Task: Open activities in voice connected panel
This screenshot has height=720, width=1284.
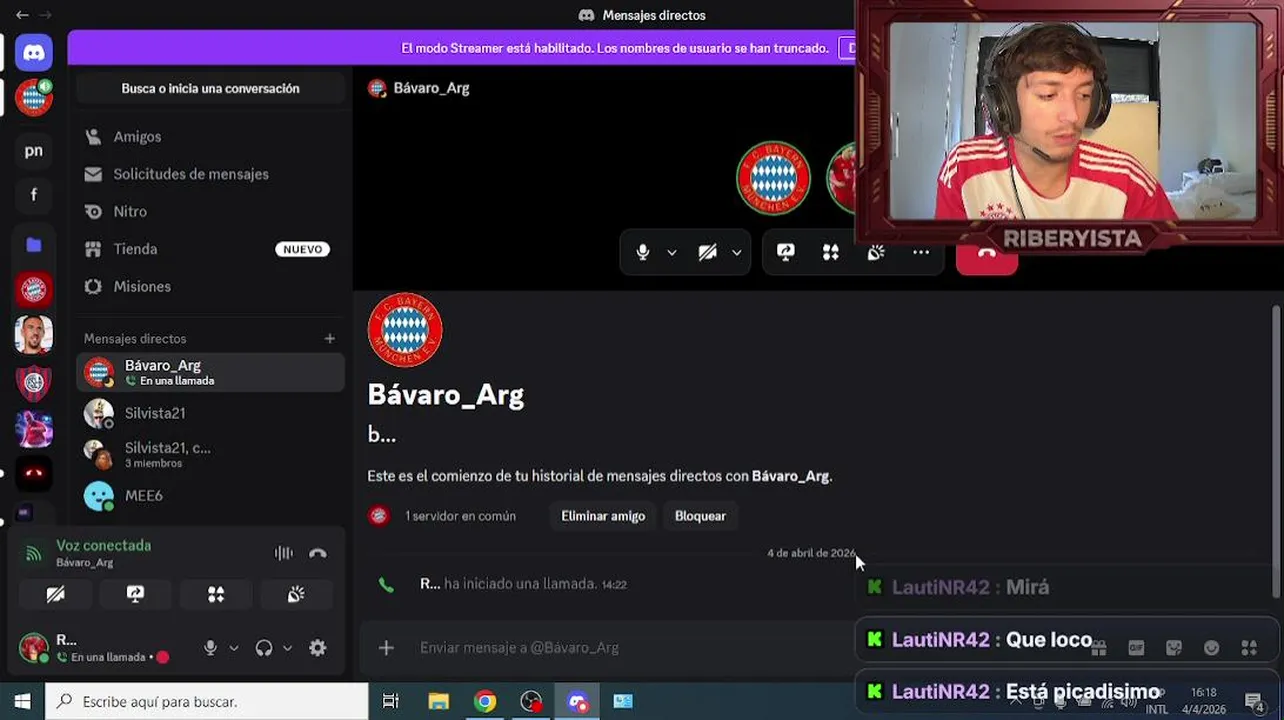Action: (x=216, y=595)
